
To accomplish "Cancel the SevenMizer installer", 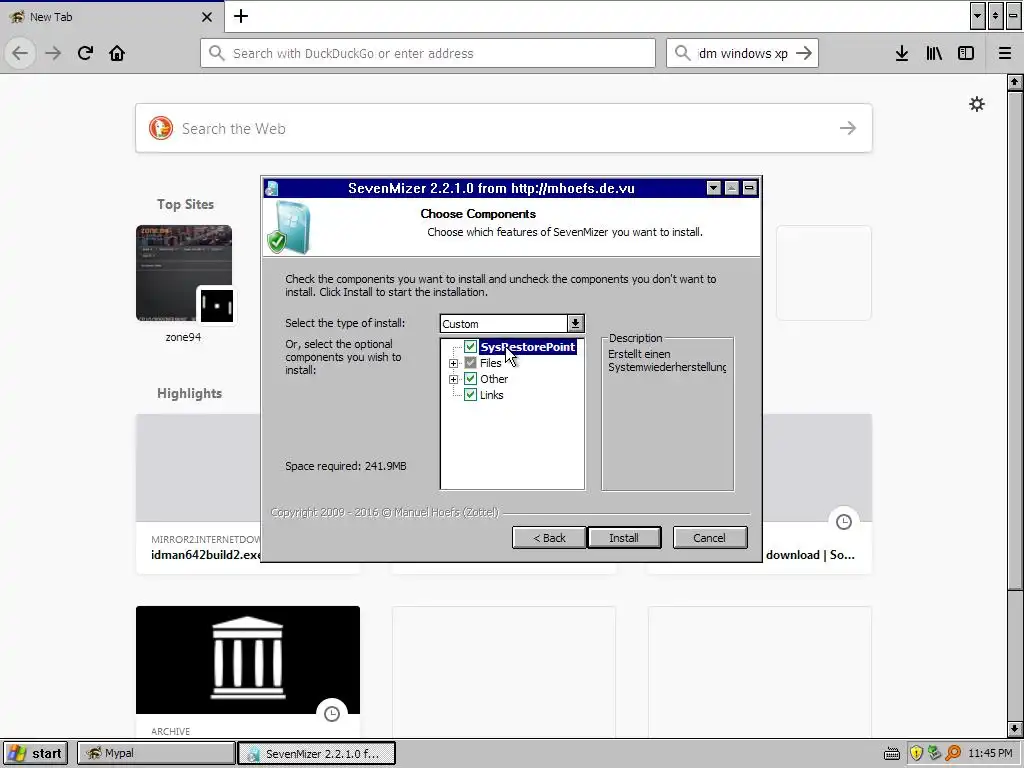I will (709, 537).
